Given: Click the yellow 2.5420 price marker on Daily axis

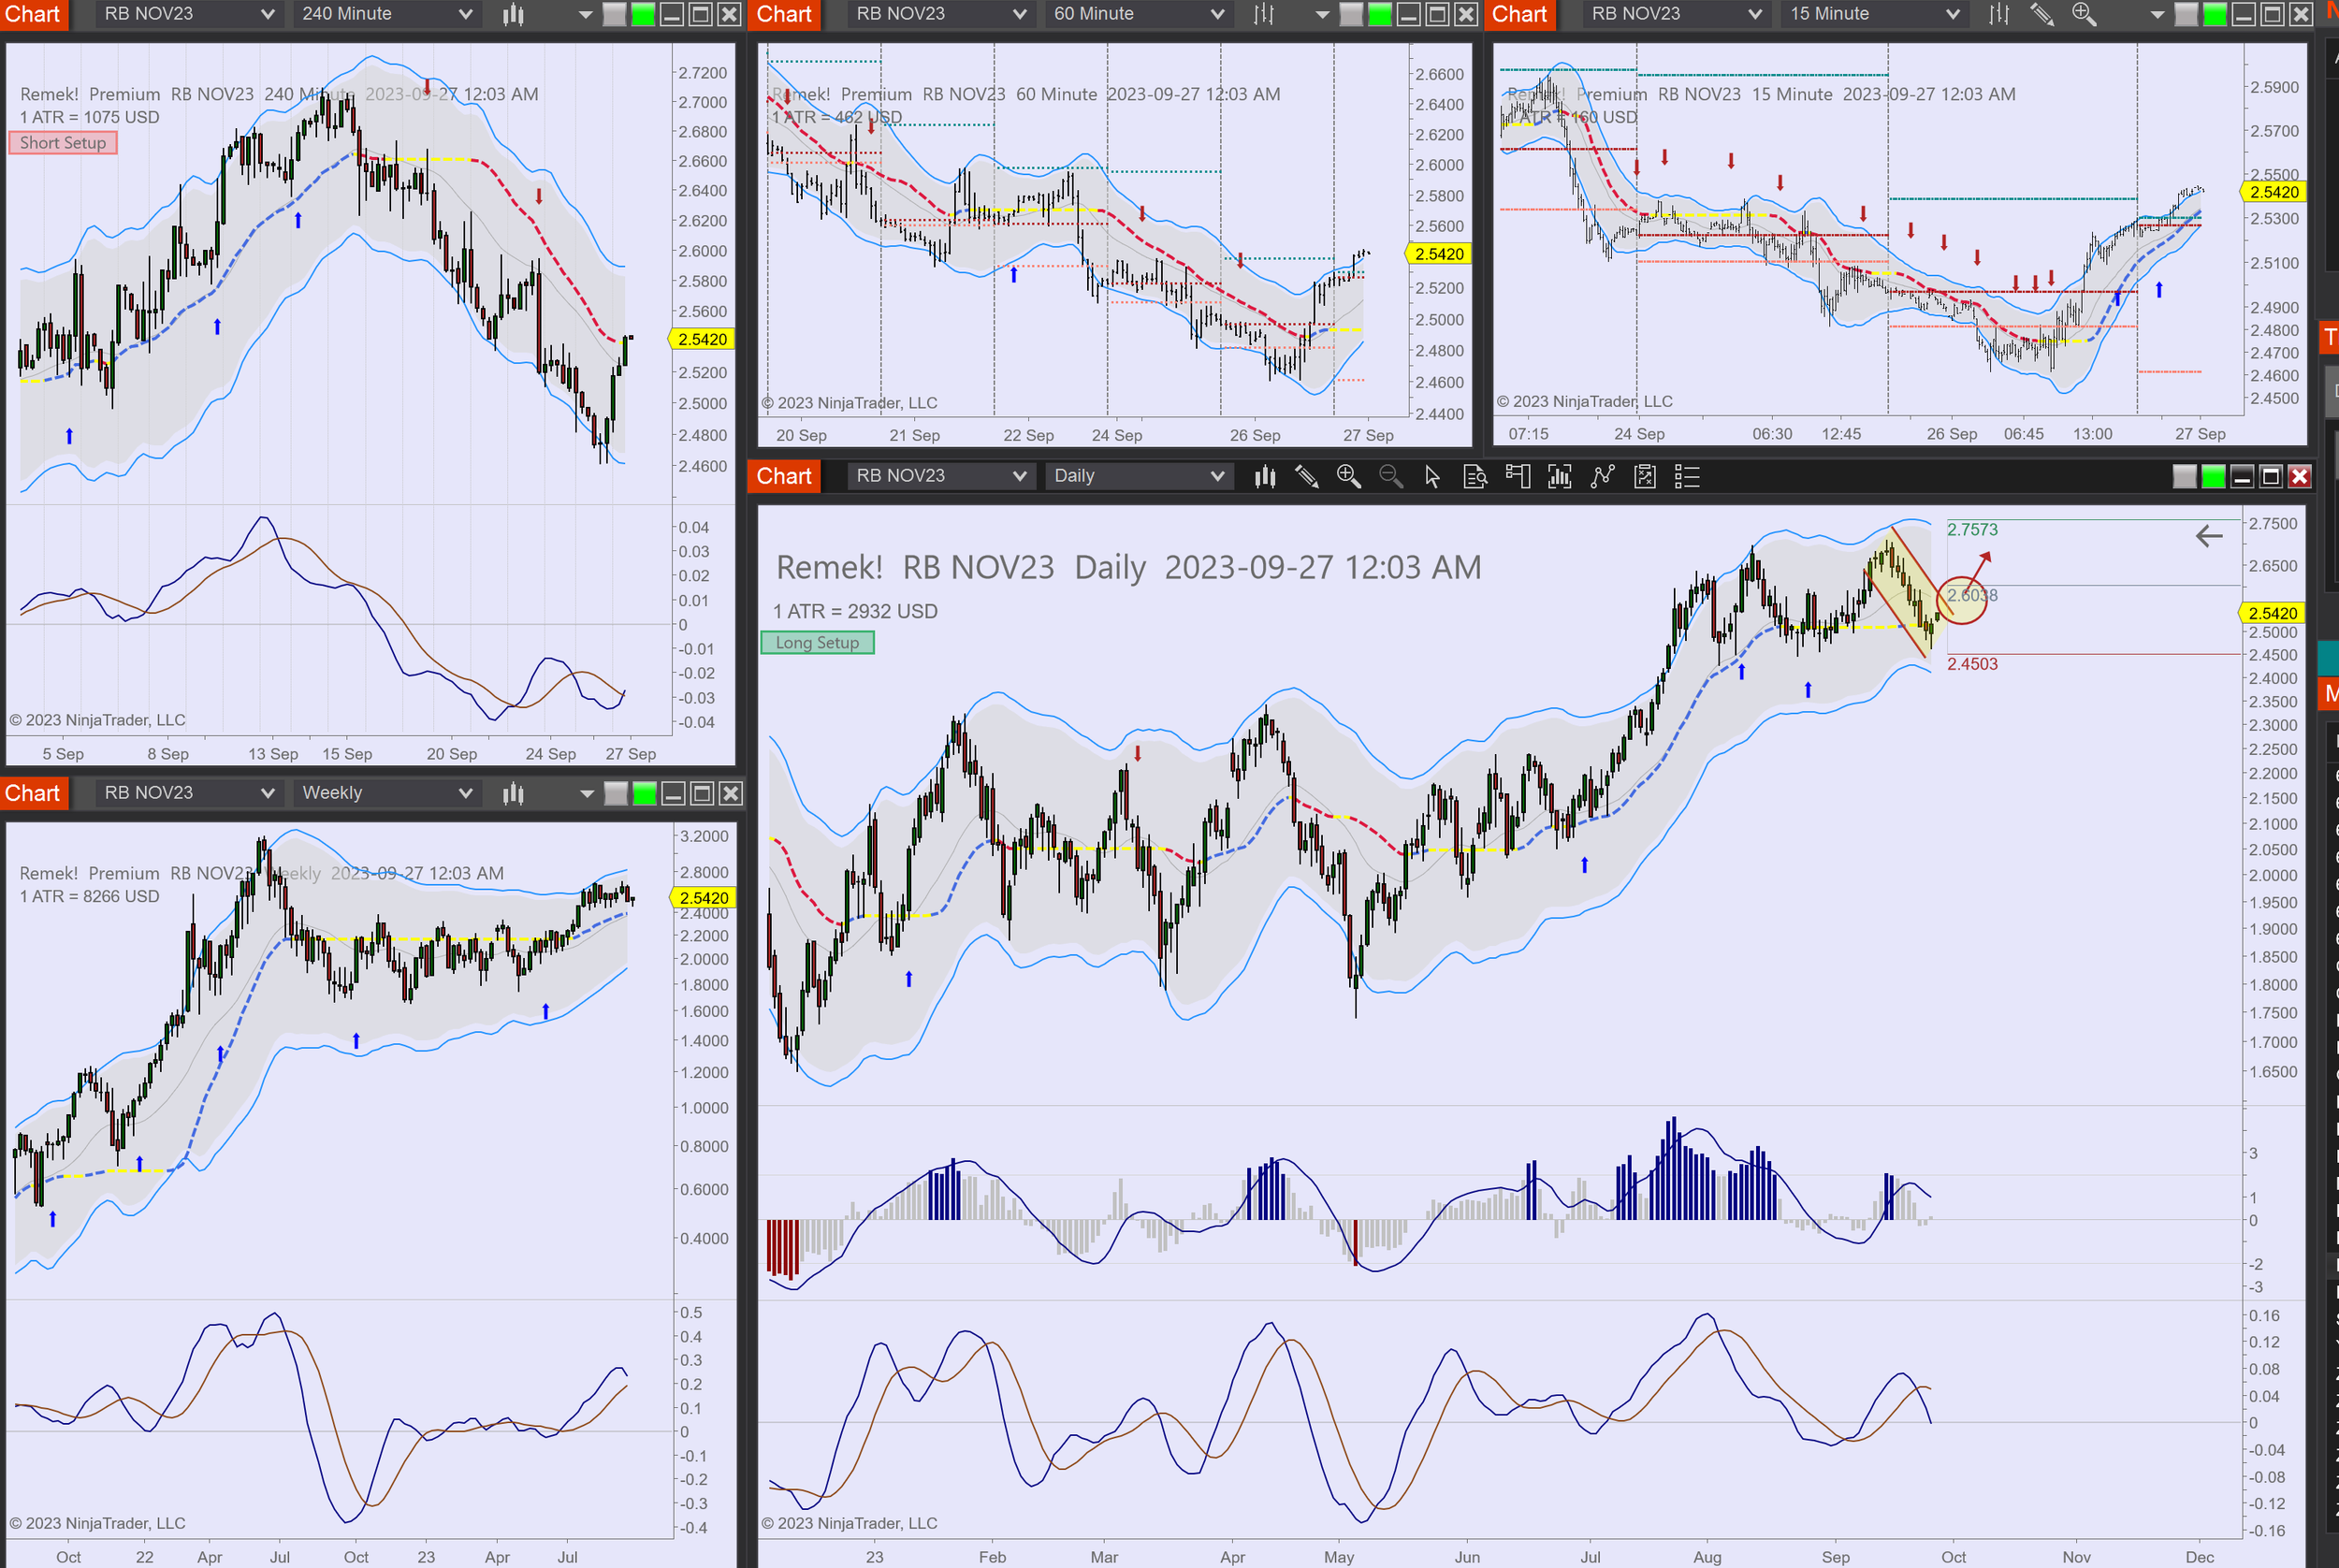Looking at the screenshot, I should [2271, 613].
